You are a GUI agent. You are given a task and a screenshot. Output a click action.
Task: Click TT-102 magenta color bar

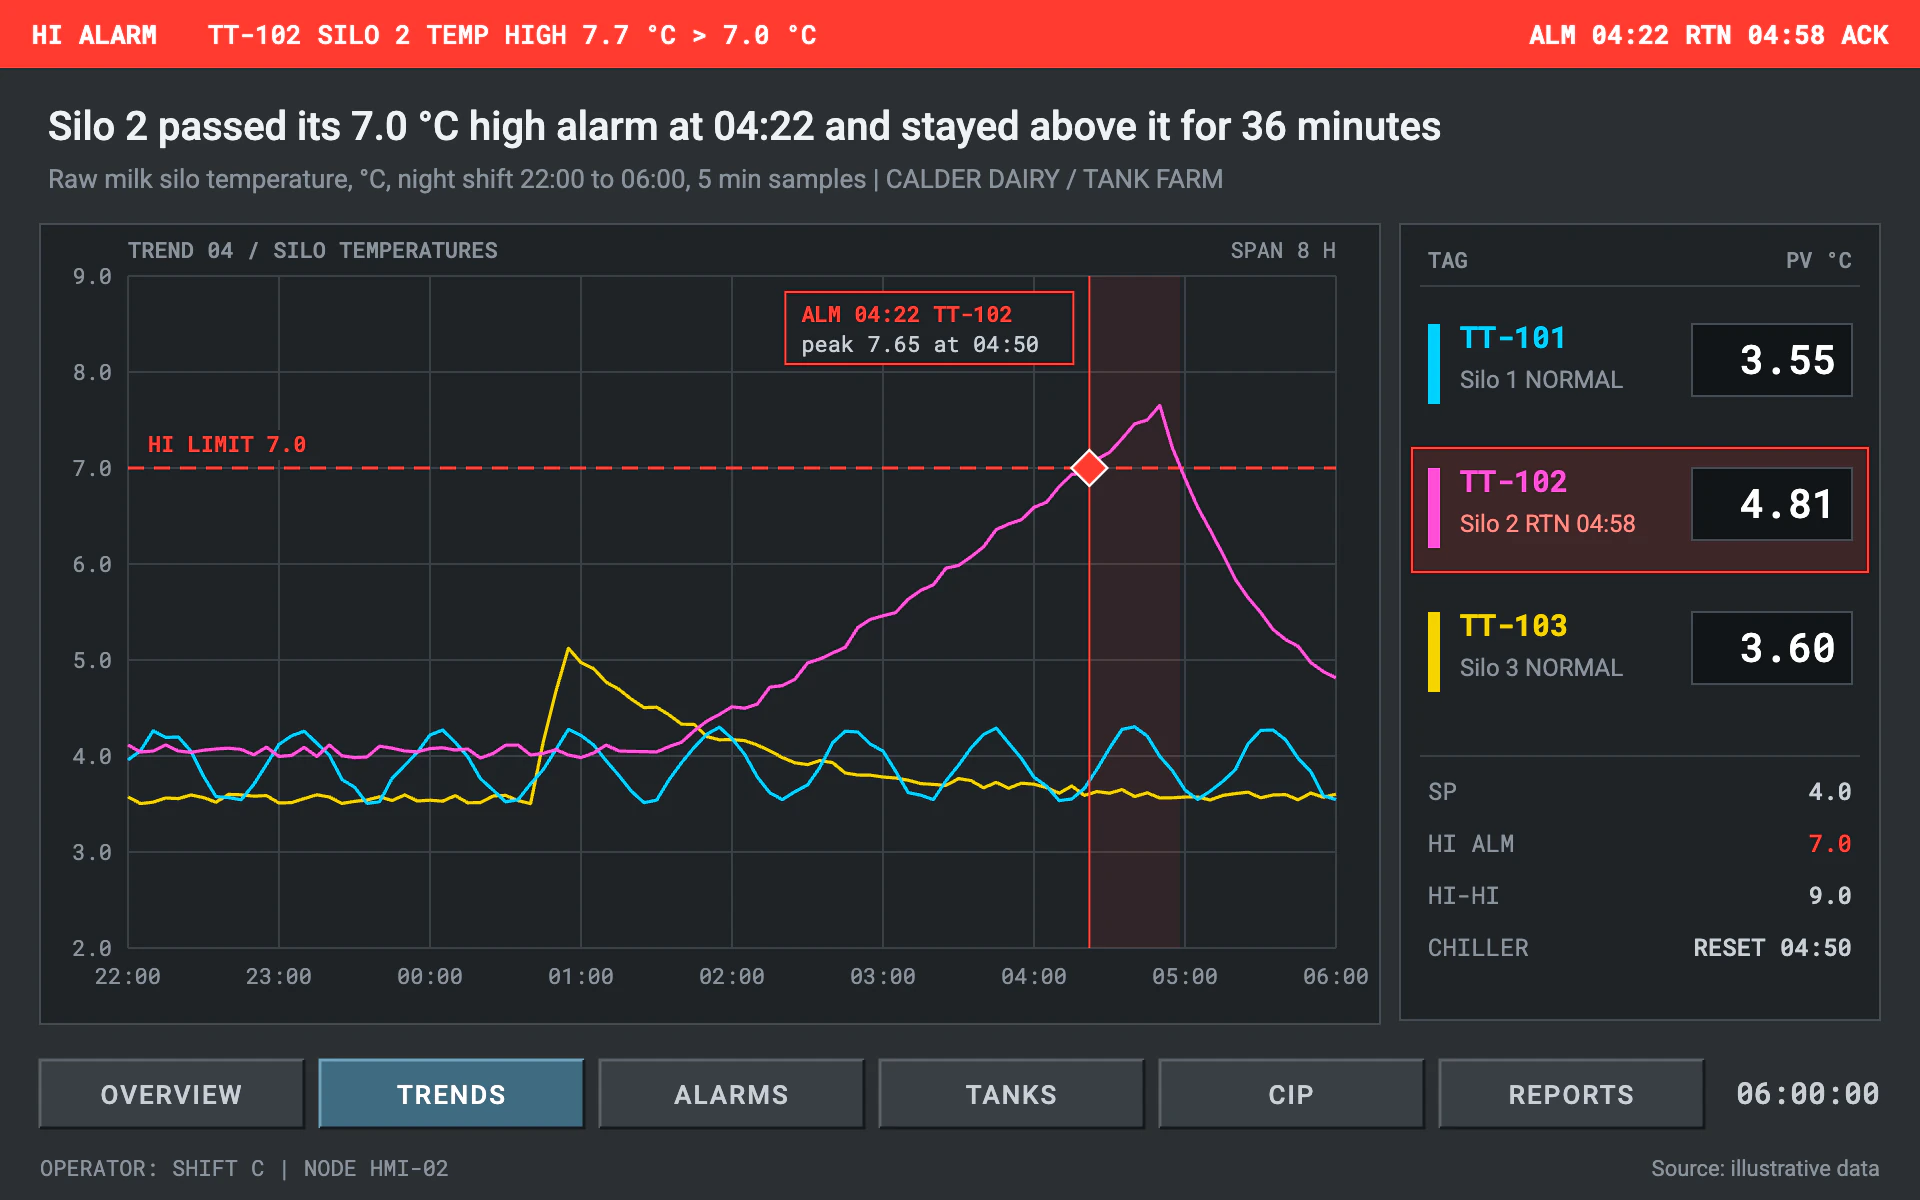point(1434,508)
